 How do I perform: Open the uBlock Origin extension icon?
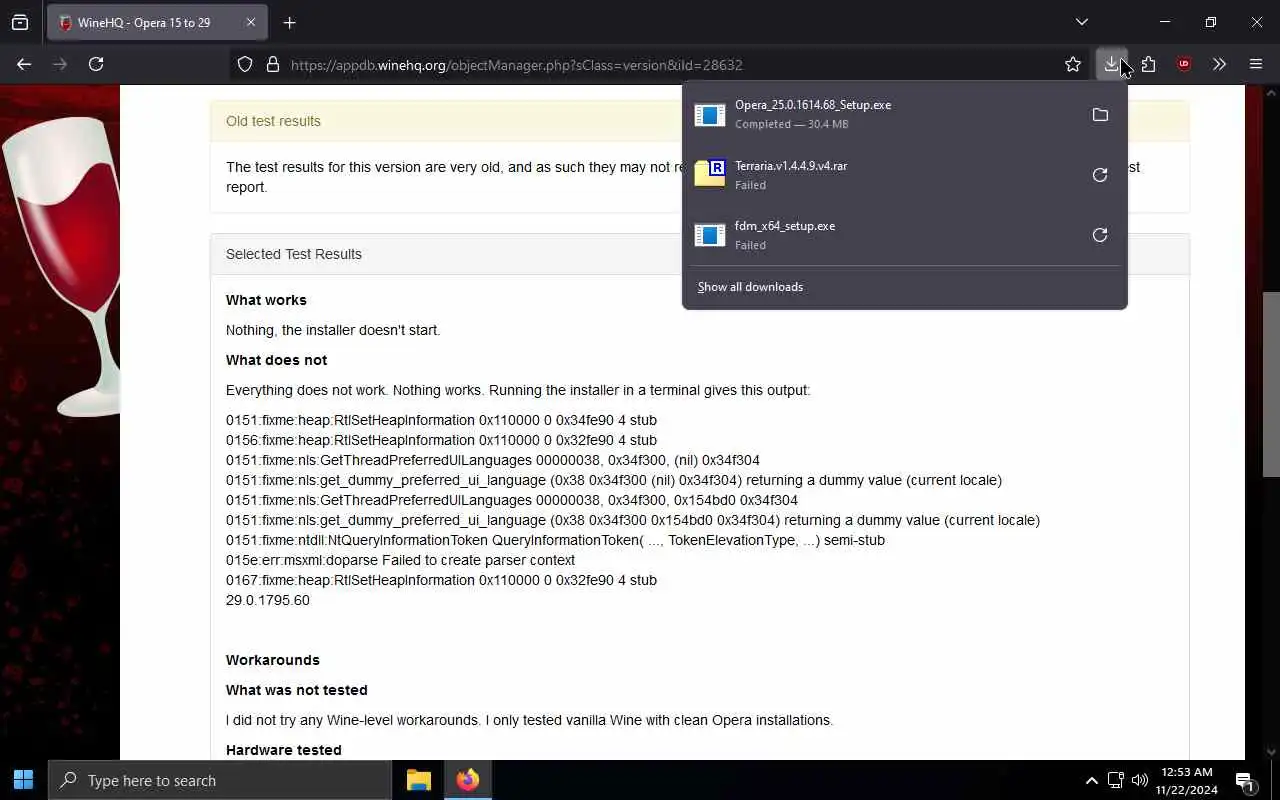point(1184,64)
